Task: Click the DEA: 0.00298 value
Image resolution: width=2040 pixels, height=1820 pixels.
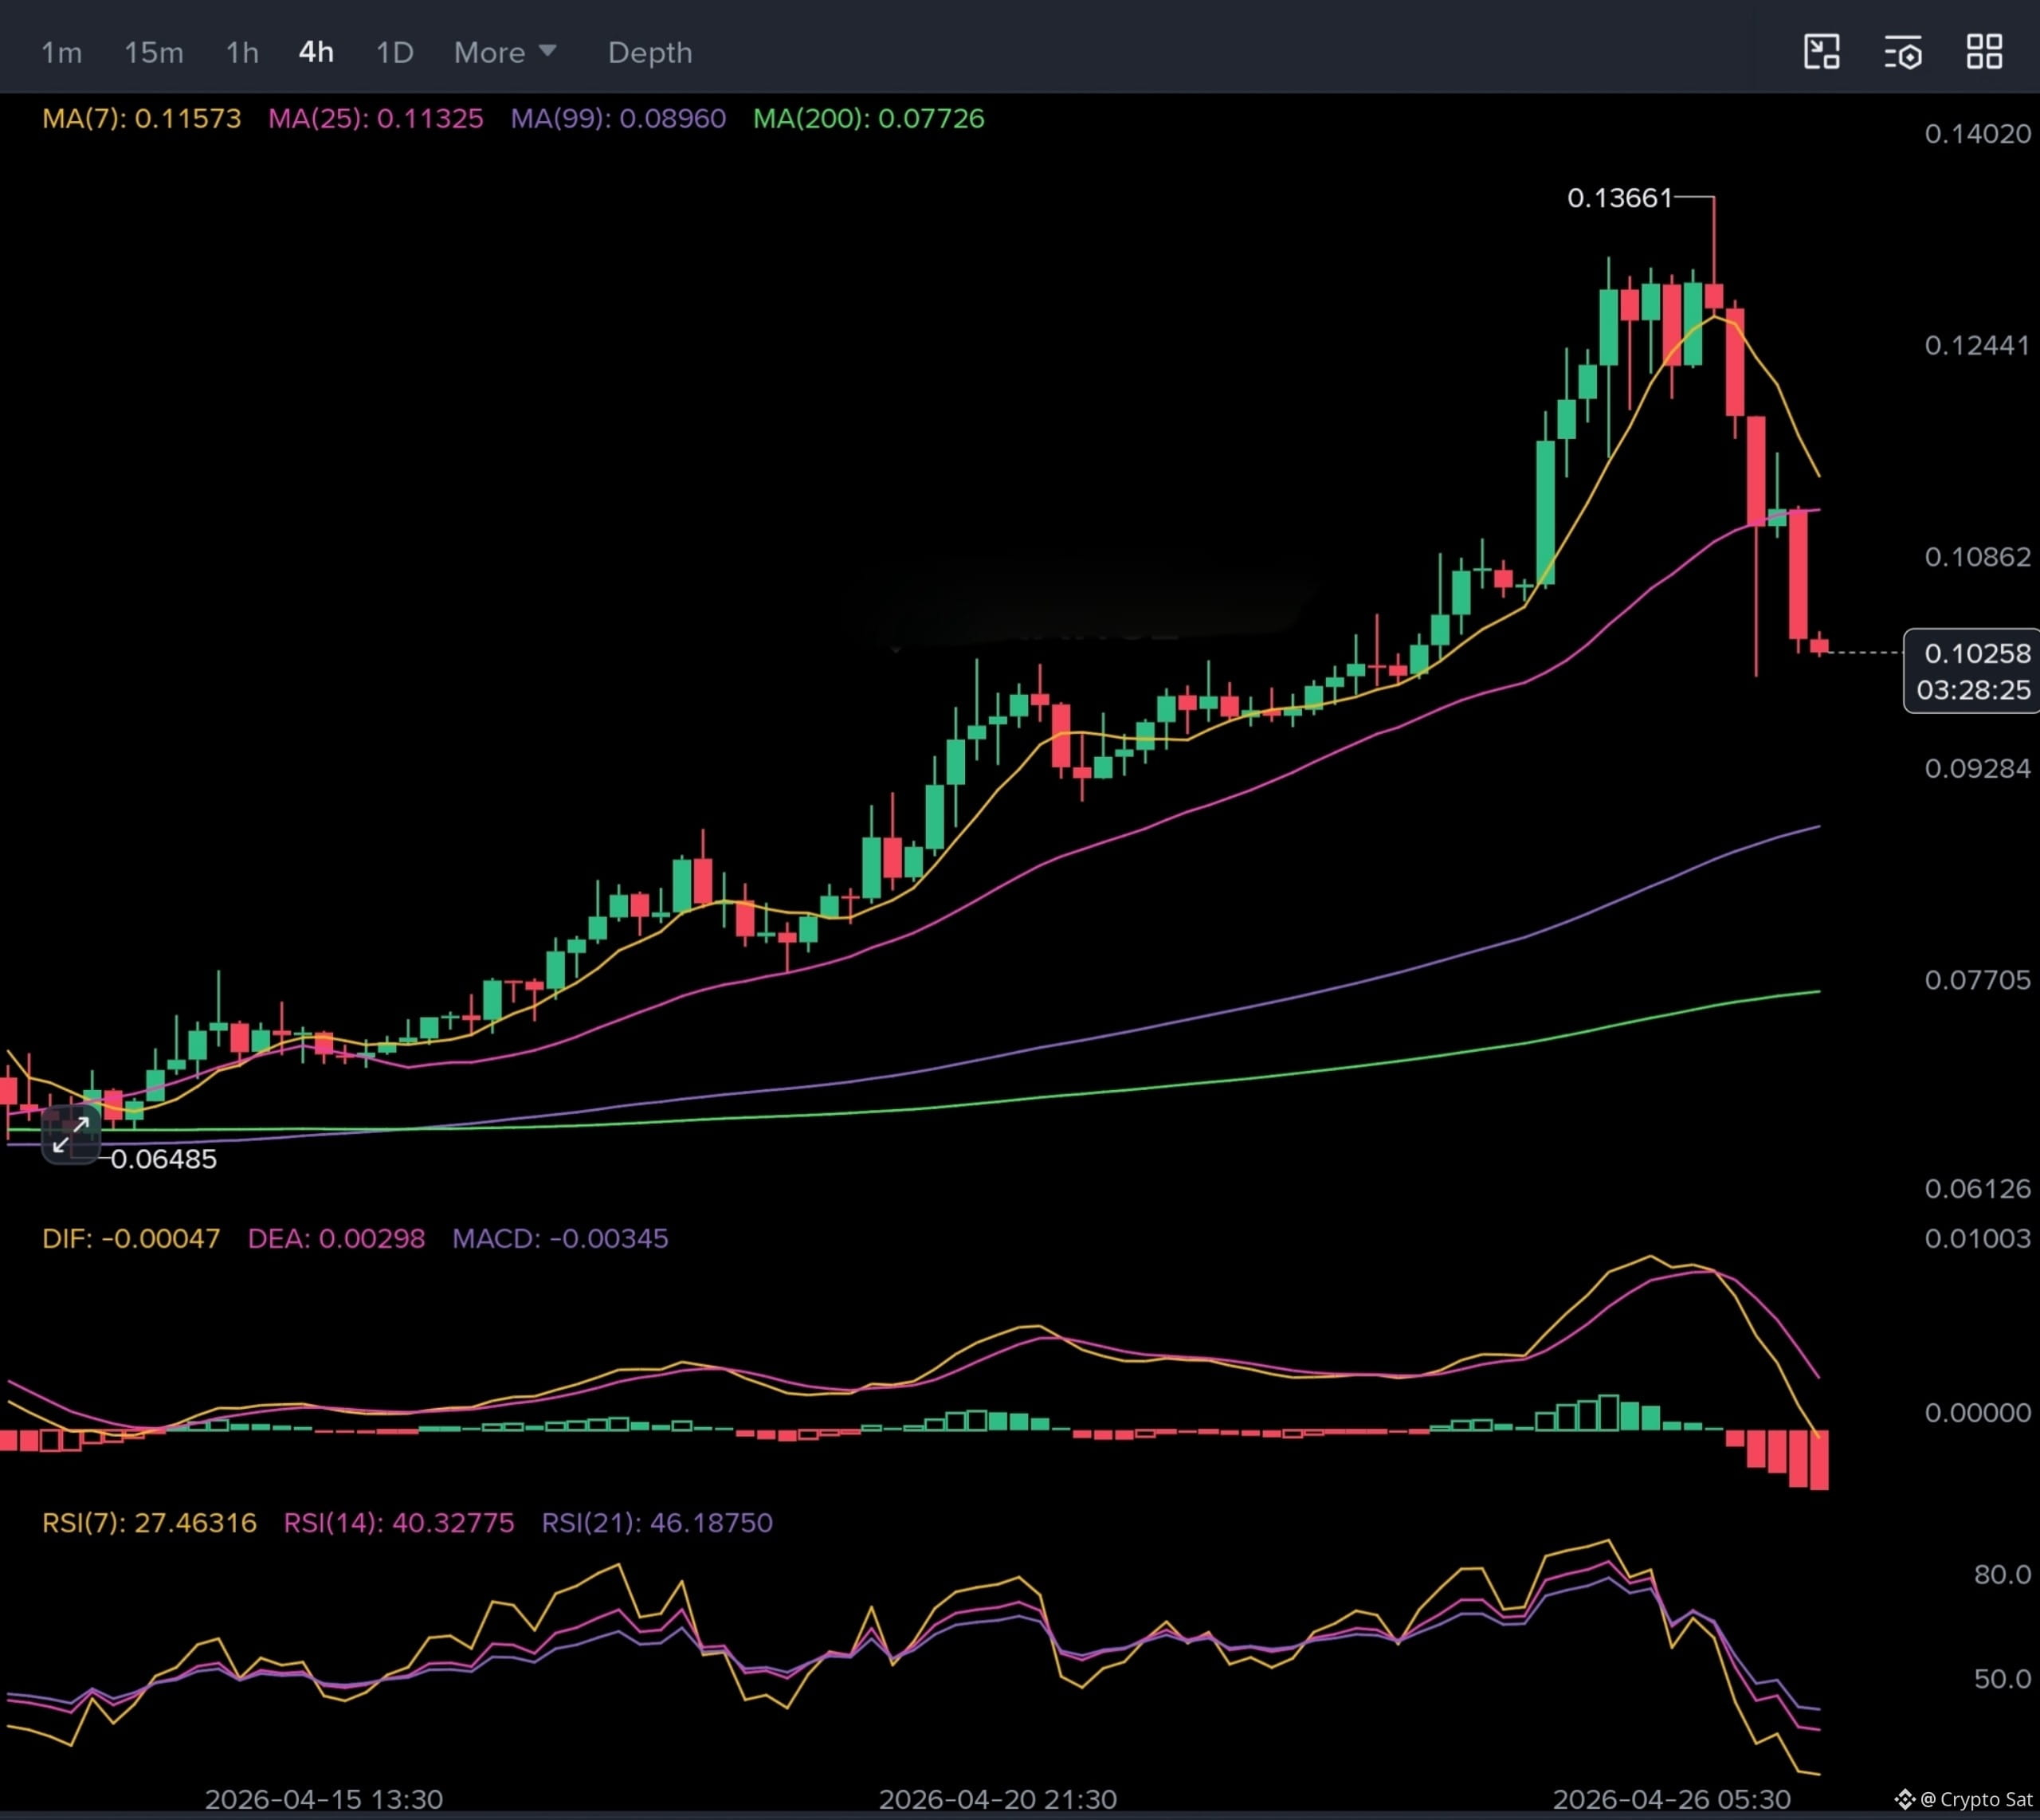Action: click(x=336, y=1238)
